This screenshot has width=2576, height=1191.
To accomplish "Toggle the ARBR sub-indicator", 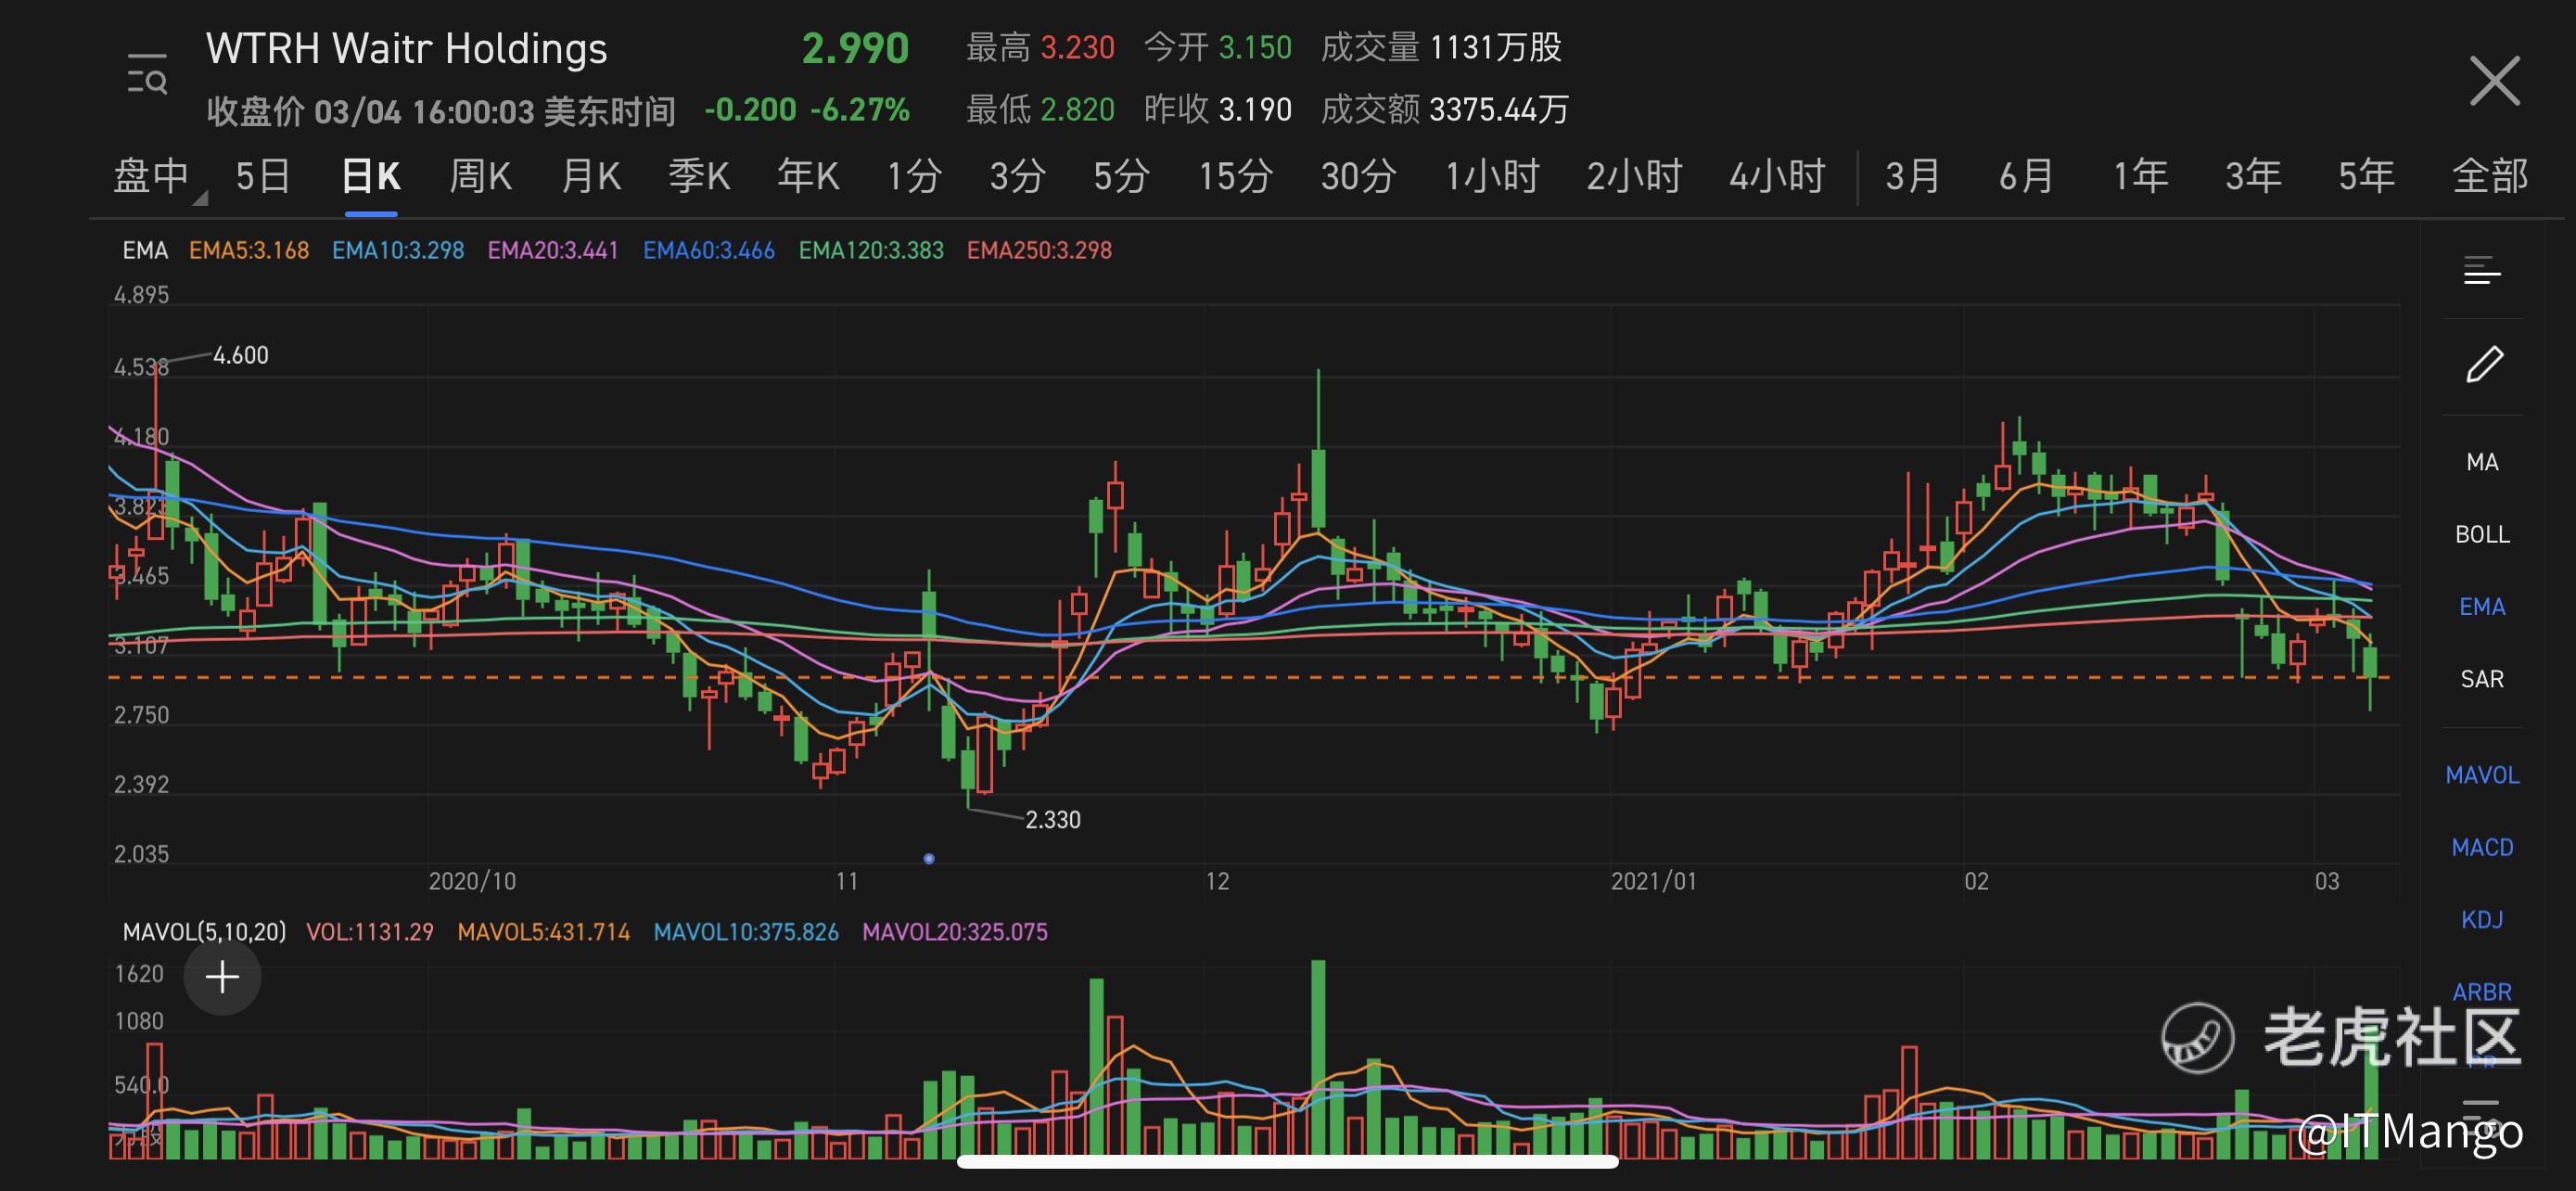I will (2482, 992).
